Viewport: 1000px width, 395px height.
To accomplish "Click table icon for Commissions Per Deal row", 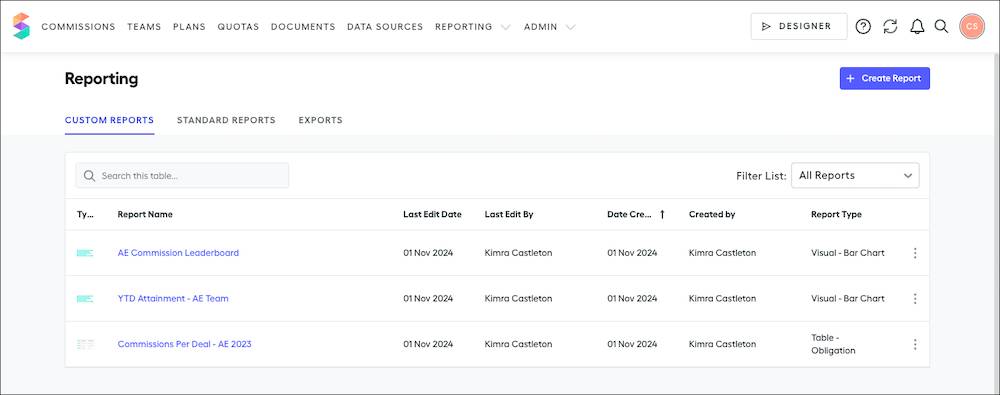I will click(85, 344).
